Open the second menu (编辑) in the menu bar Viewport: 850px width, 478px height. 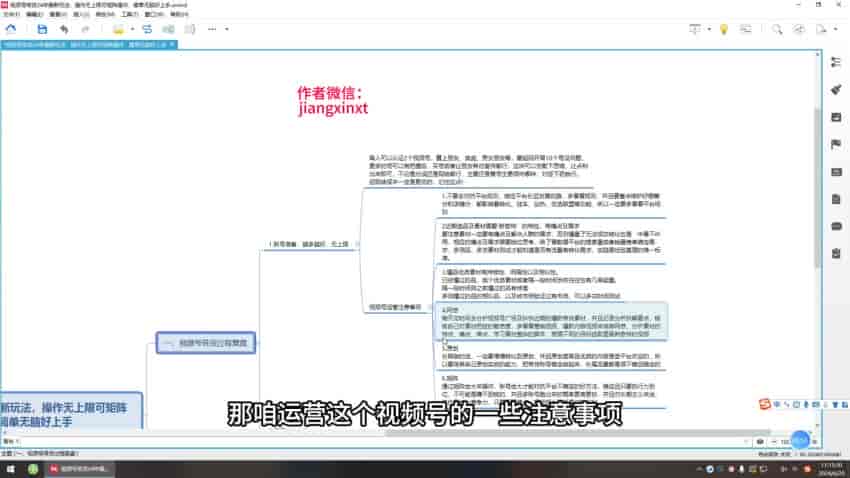tap(35, 14)
